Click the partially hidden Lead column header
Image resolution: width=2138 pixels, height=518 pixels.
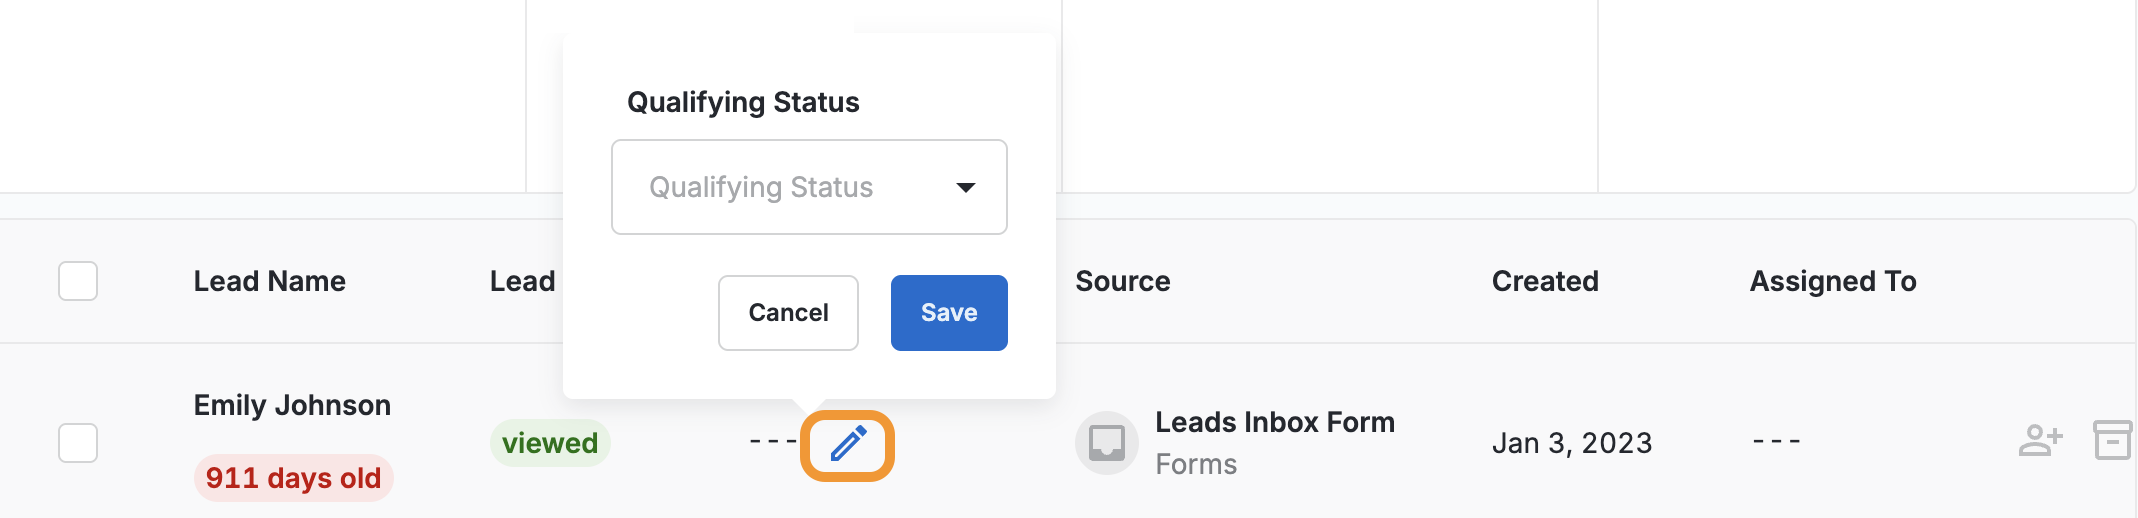pyautogui.click(x=522, y=281)
